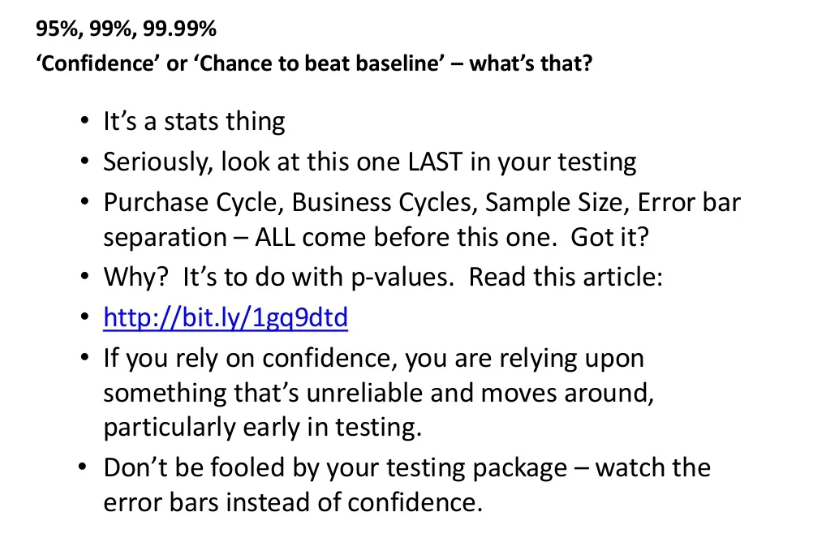Open the bit.ly/1gq9dtd hyperlink
This screenshot has height=548, width=820.
[225, 317]
